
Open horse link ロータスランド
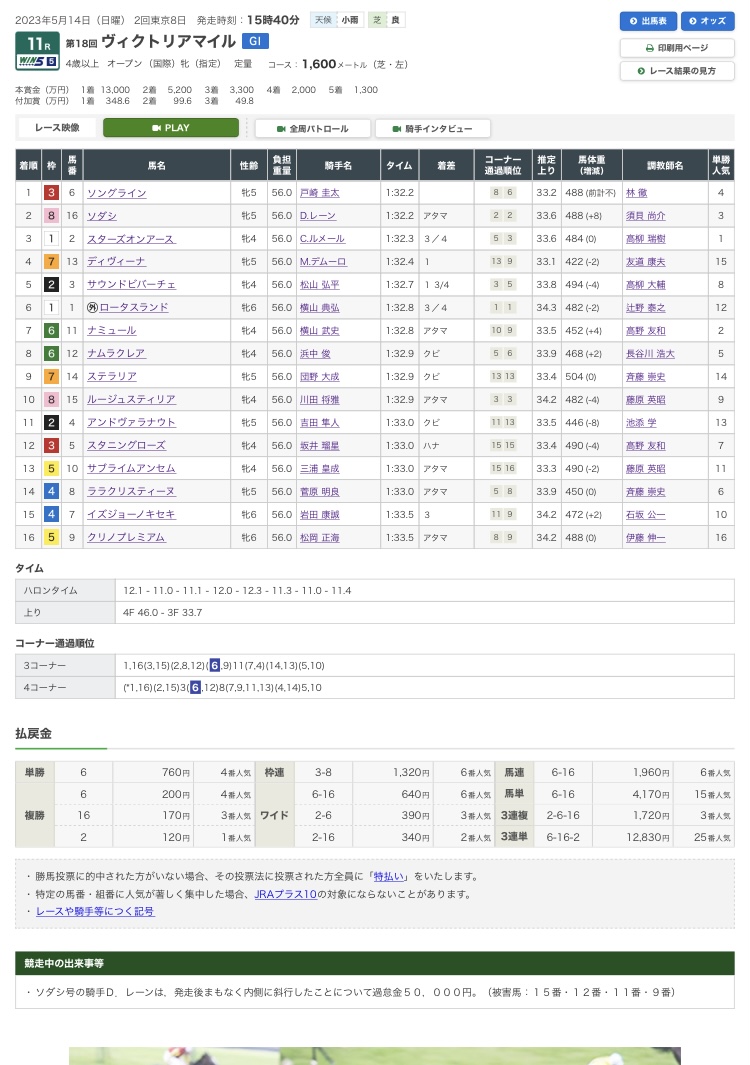tap(133, 308)
